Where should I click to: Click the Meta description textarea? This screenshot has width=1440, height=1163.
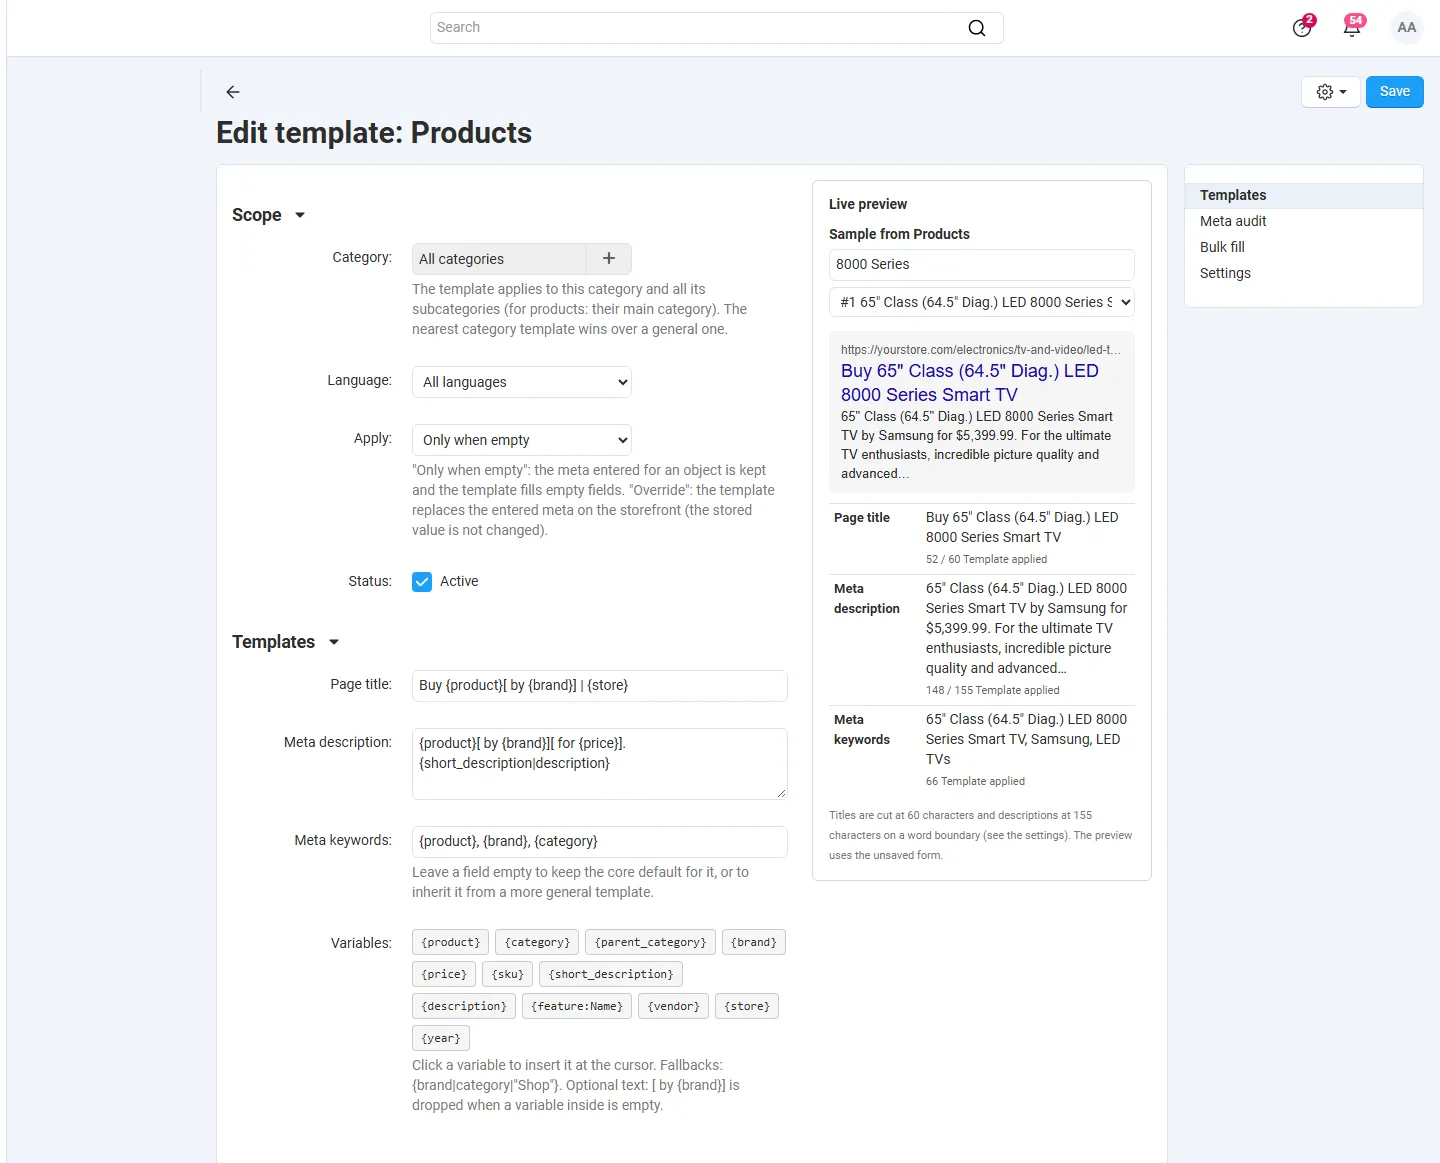tap(600, 764)
